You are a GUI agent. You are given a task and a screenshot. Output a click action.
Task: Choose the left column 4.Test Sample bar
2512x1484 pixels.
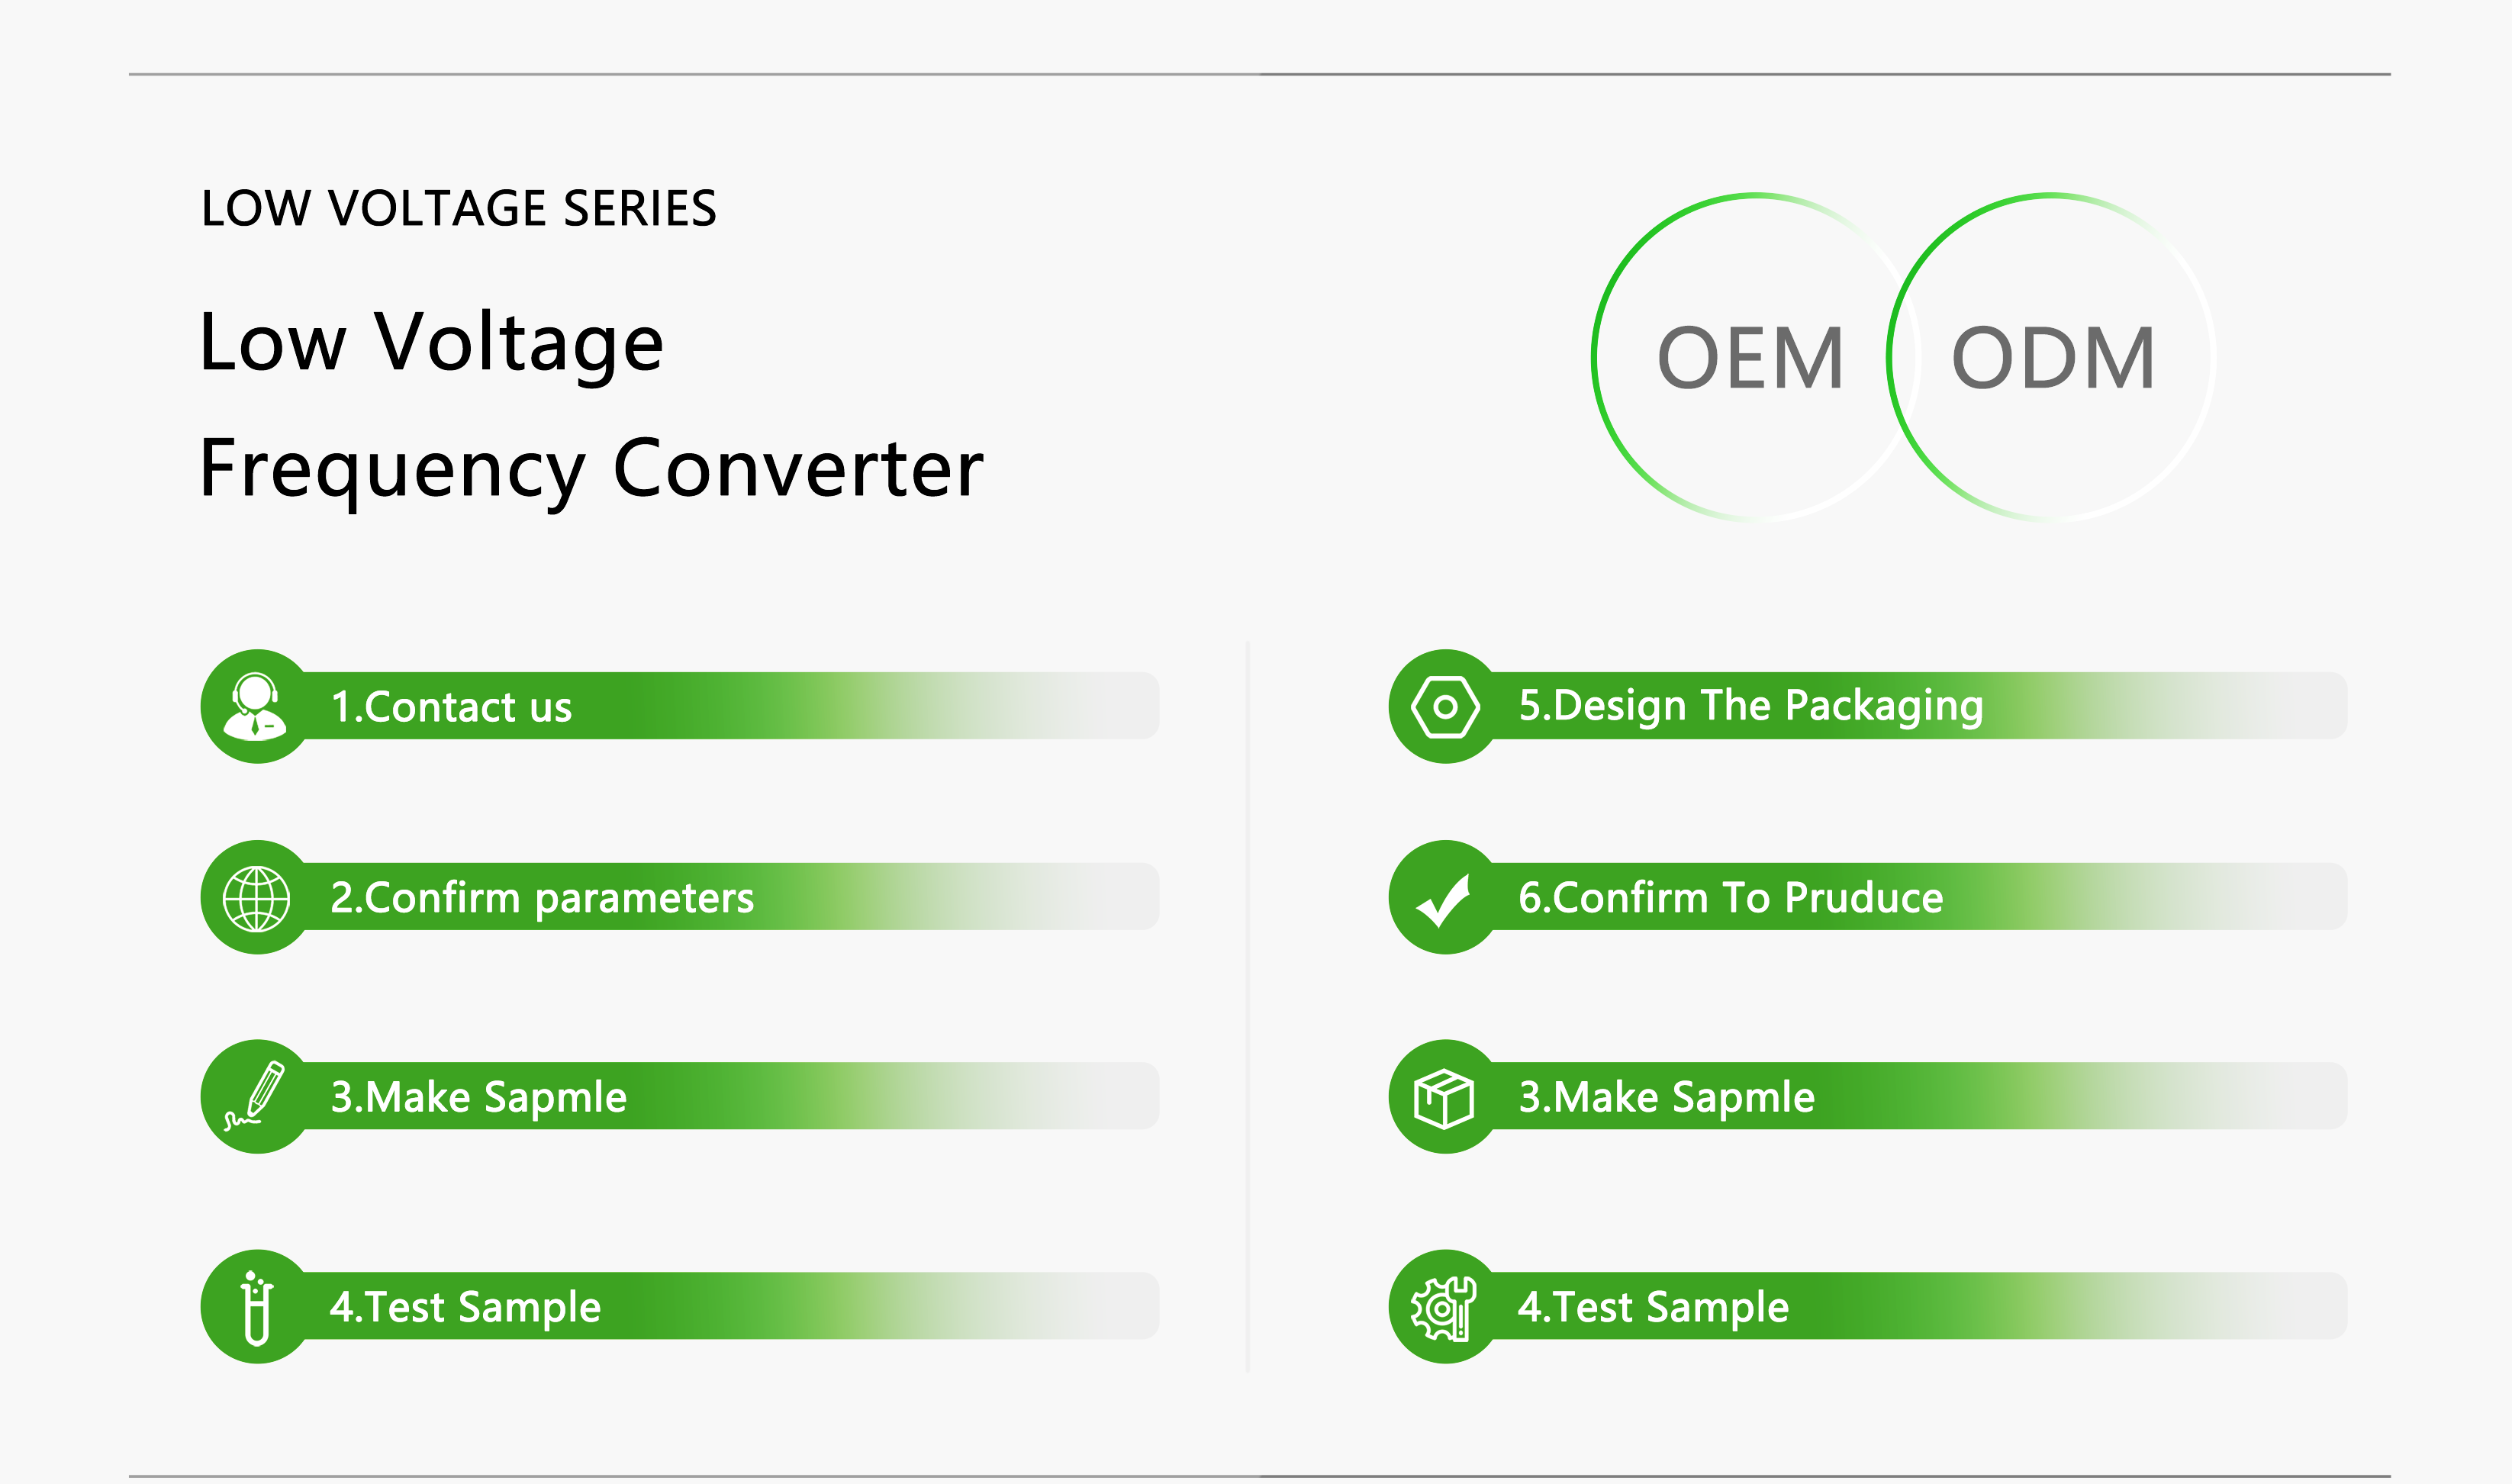point(680,1306)
